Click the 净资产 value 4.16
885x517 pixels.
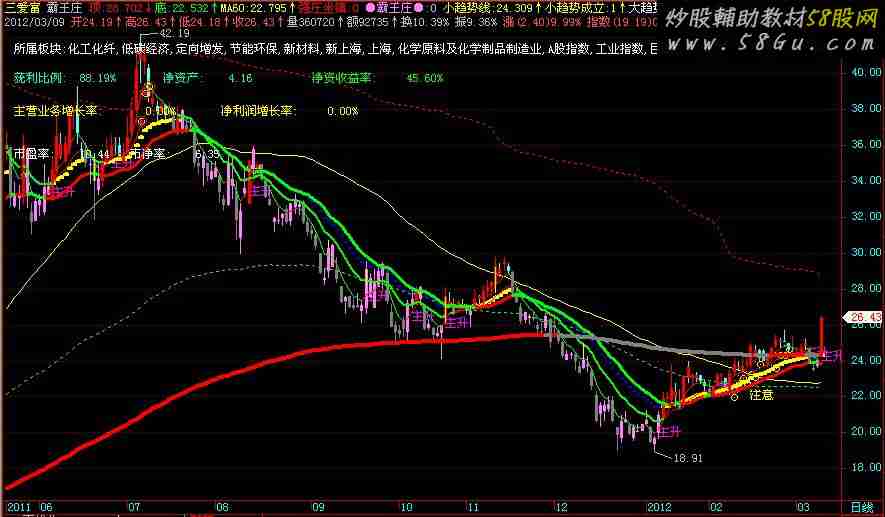[x=240, y=78]
